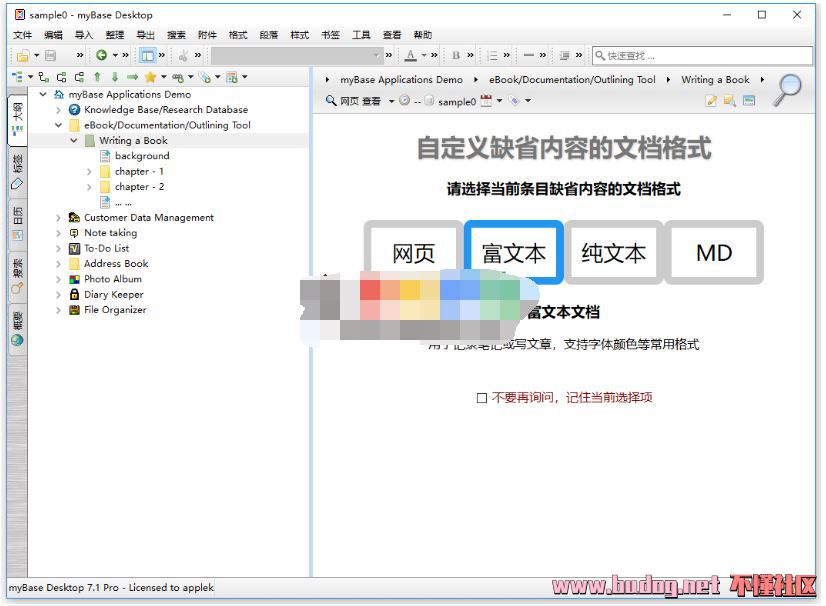Click the green move up arrow
This screenshot has height=606, width=826.
pyautogui.click(x=97, y=77)
